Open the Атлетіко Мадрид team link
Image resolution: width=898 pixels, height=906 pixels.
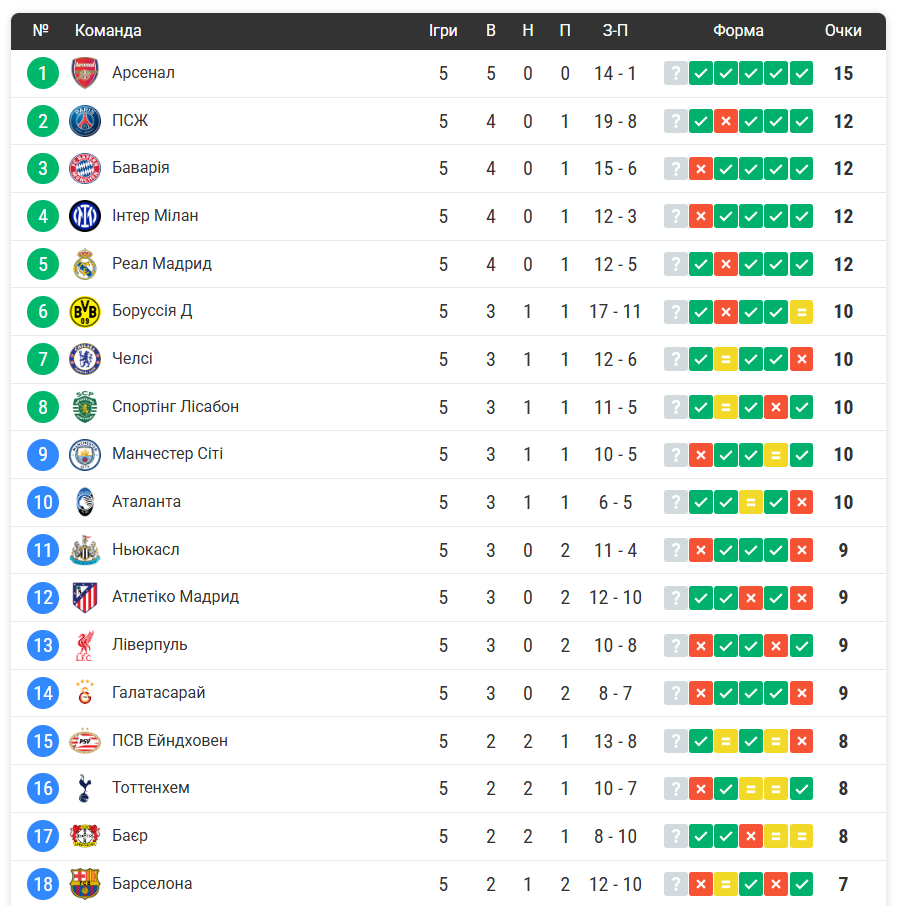pyautogui.click(x=175, y=597)
